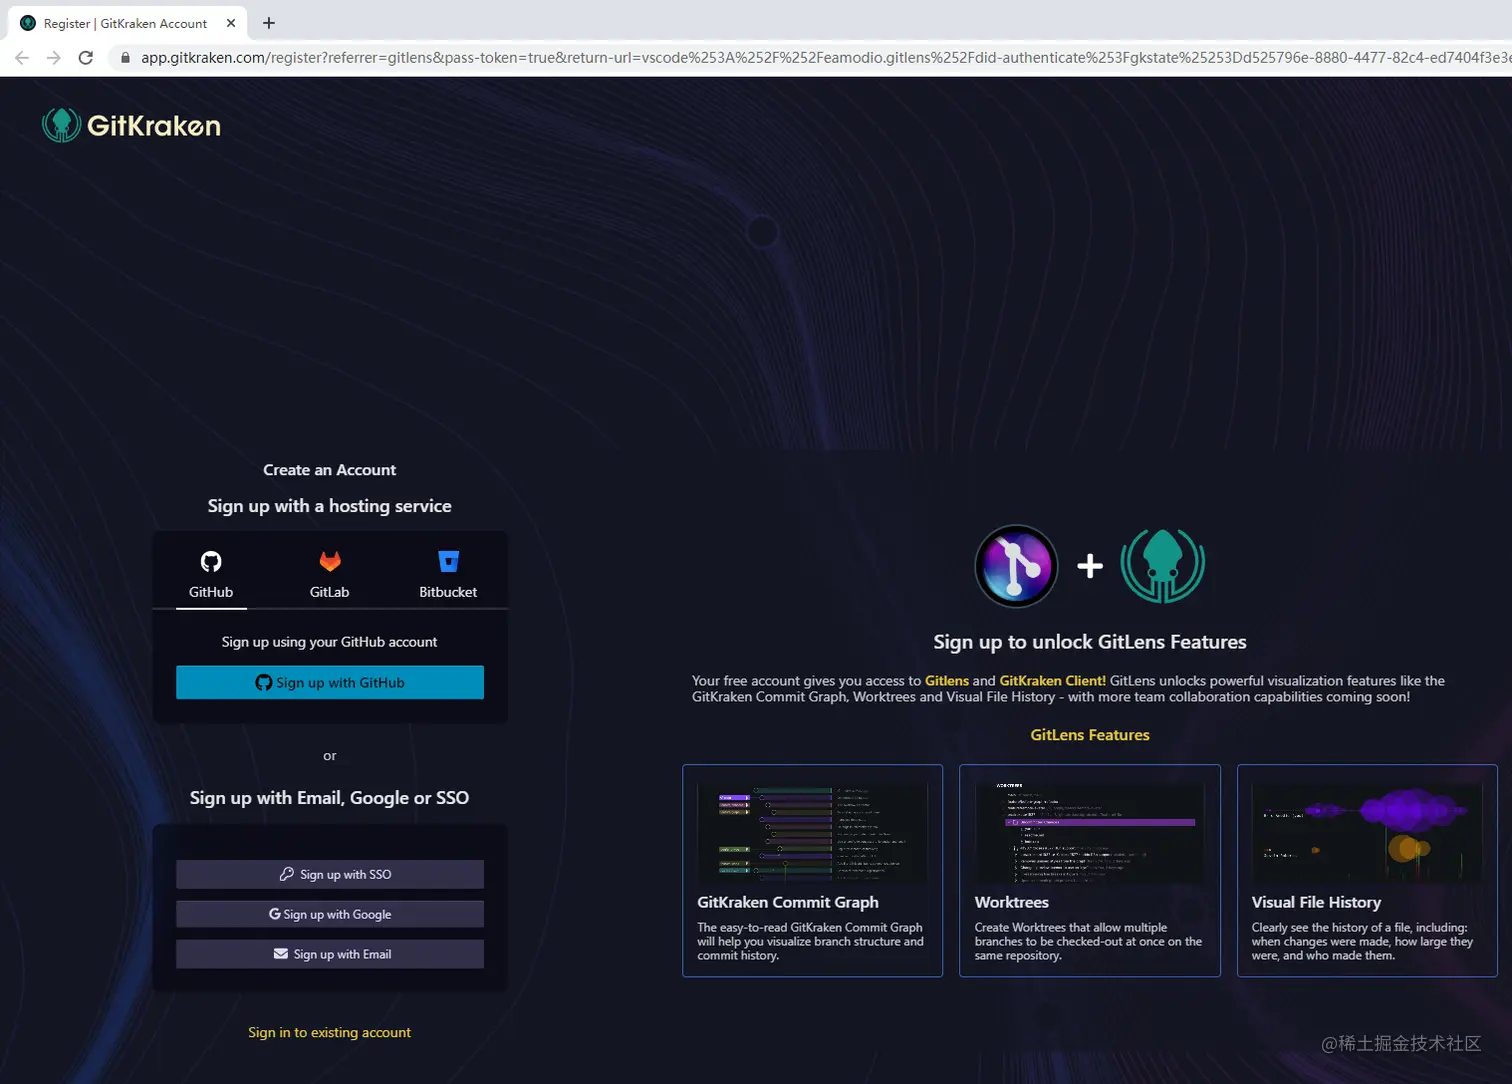Click the GitKraken logo in the header

point(131,125)
